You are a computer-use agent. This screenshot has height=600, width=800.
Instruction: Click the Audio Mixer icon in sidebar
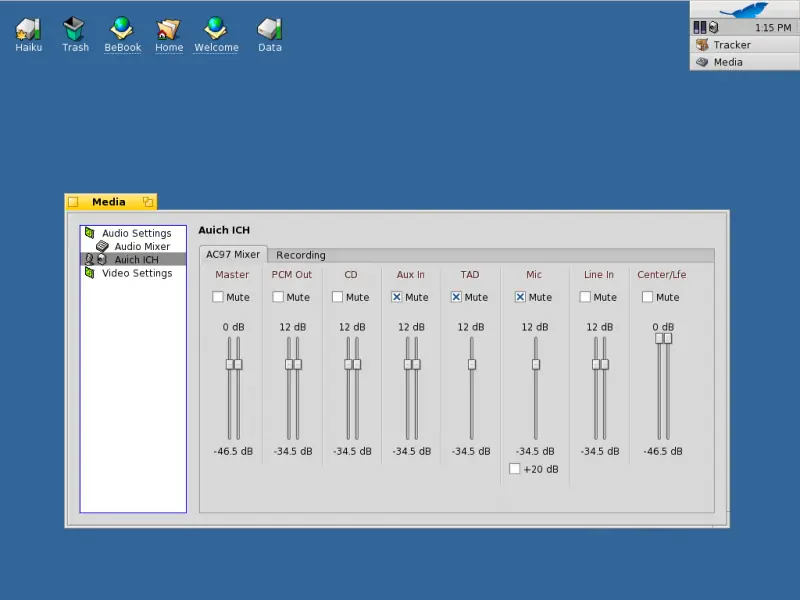[103, 246]
